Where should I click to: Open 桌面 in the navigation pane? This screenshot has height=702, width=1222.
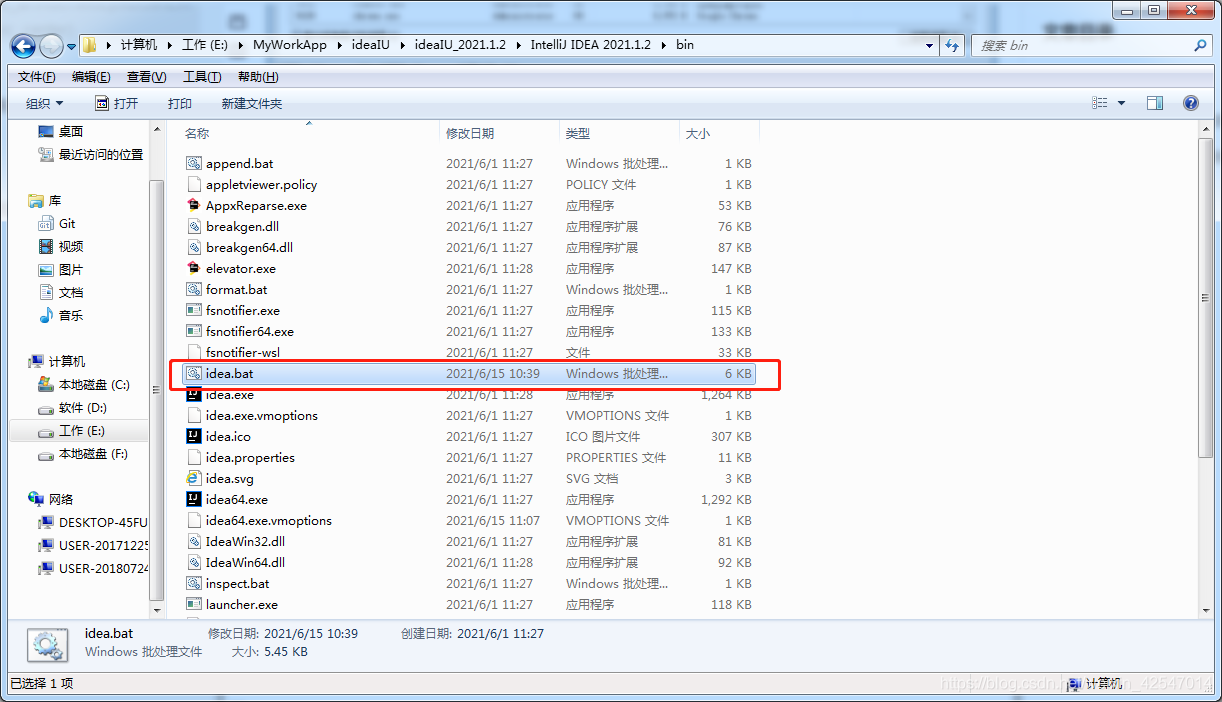(x=61, y=131)
